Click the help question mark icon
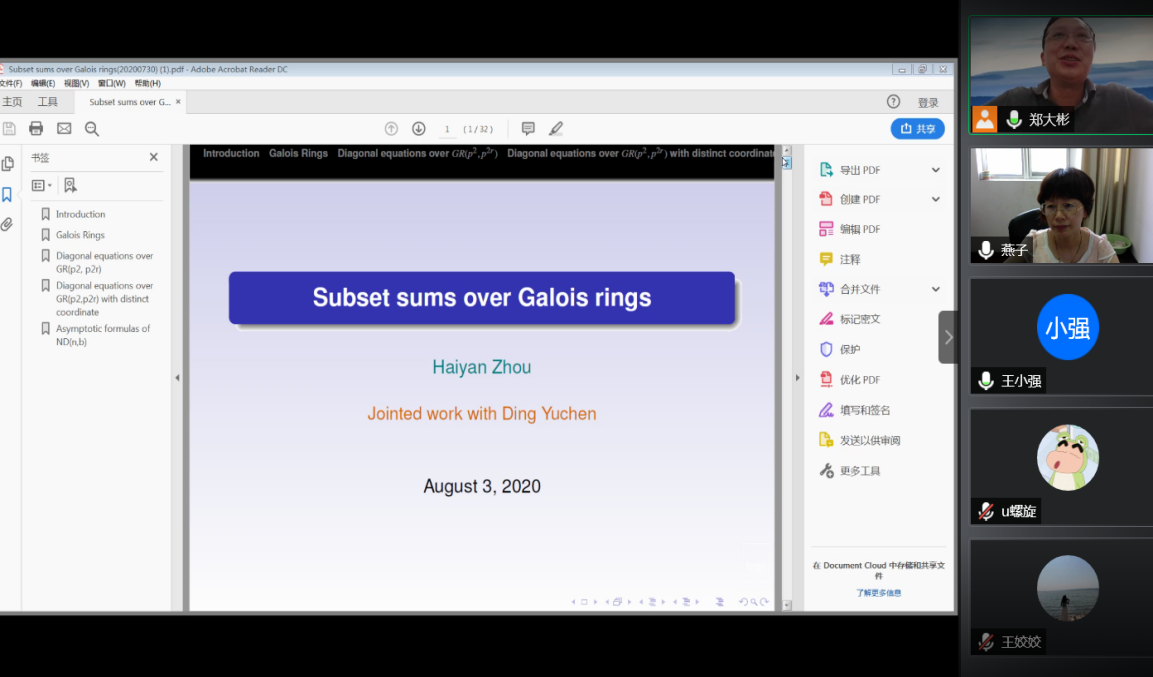 click(x=893, y=102)
